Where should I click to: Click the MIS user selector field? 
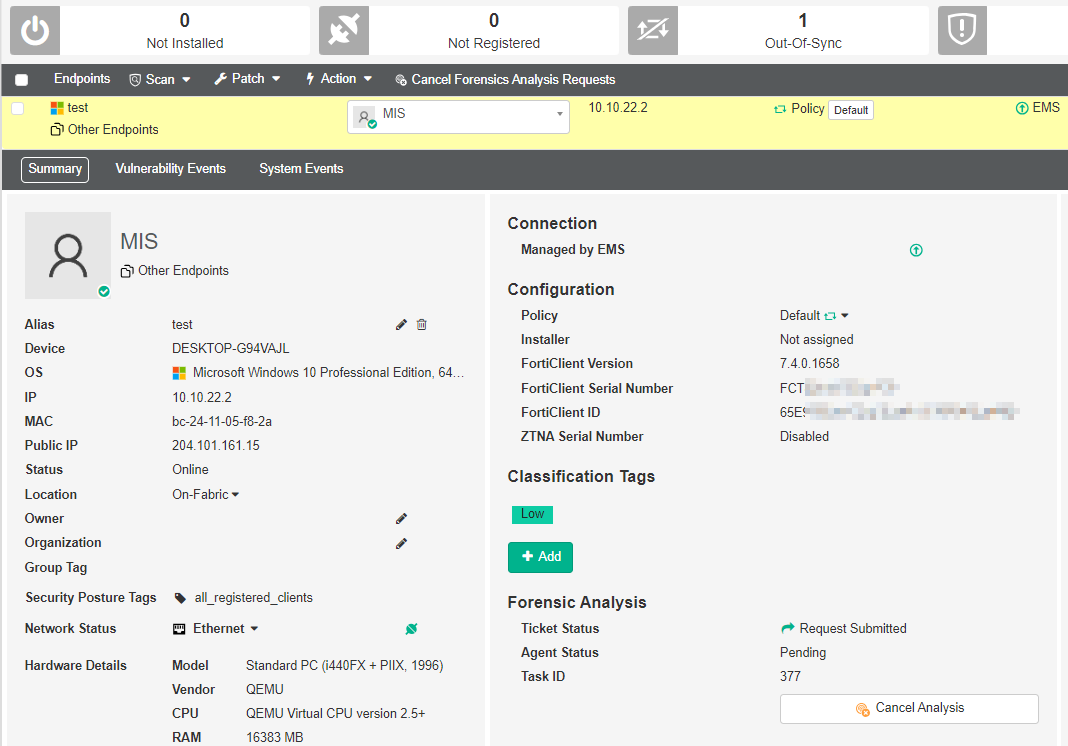click(x=458, y=116)
